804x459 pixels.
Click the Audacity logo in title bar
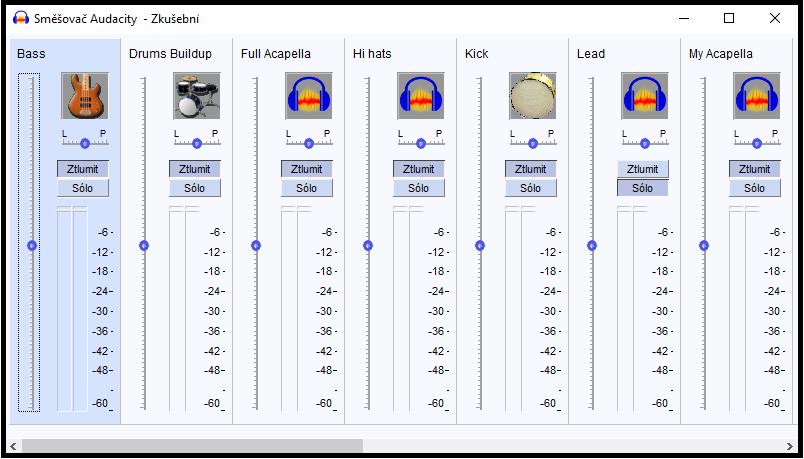21,18
